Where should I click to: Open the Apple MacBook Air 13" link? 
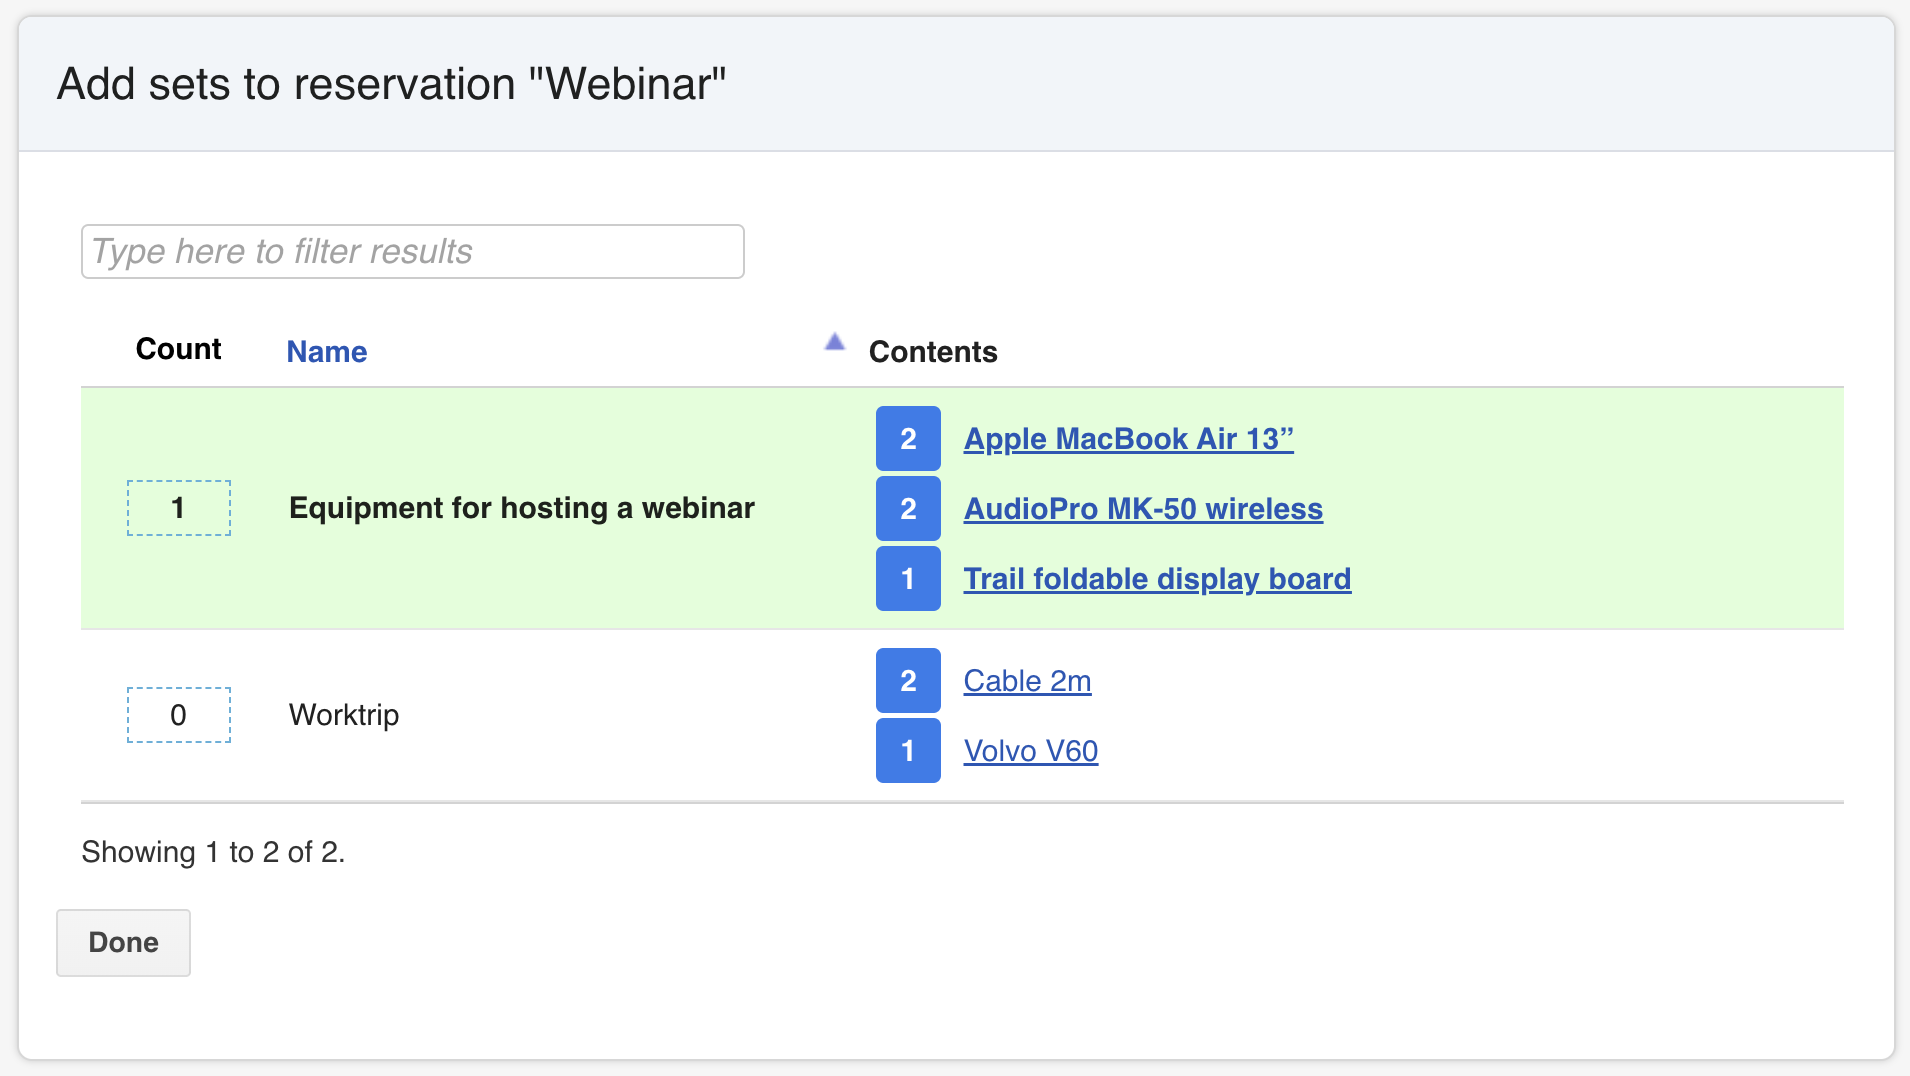pos(1128,439)
